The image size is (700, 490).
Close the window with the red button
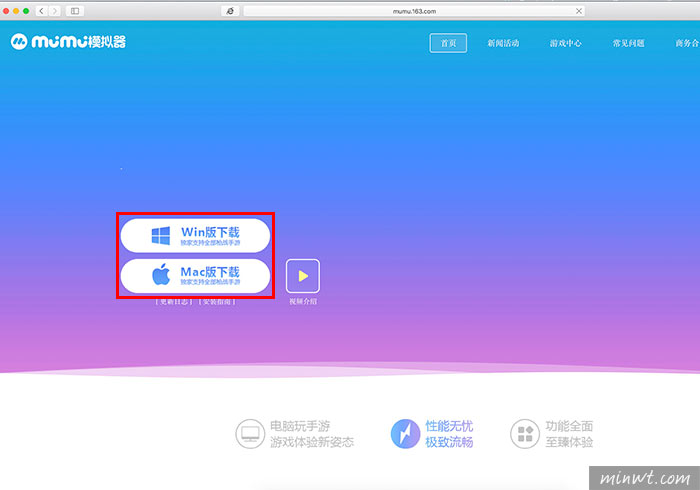tap(6, 11)
